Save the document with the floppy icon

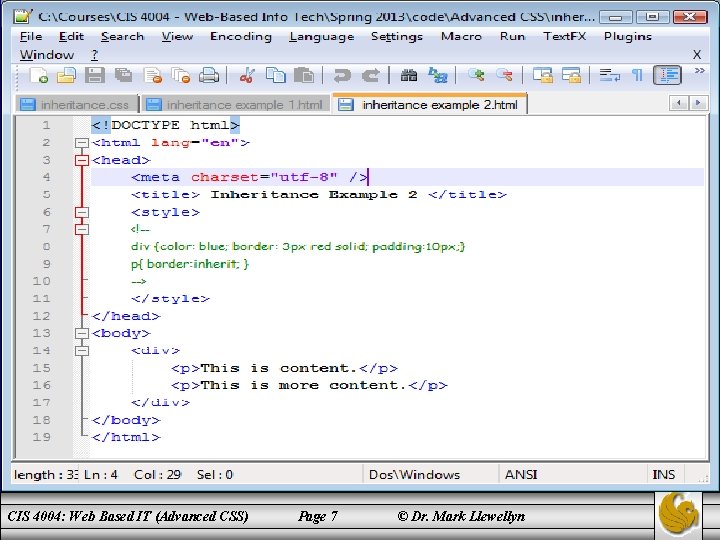[95, 75]
